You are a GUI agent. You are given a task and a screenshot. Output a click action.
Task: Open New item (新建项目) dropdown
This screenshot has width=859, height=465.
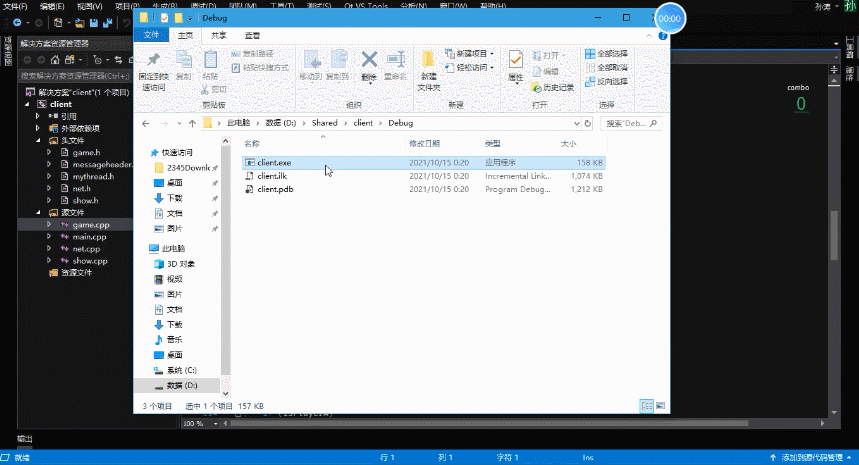click(469, 54)
